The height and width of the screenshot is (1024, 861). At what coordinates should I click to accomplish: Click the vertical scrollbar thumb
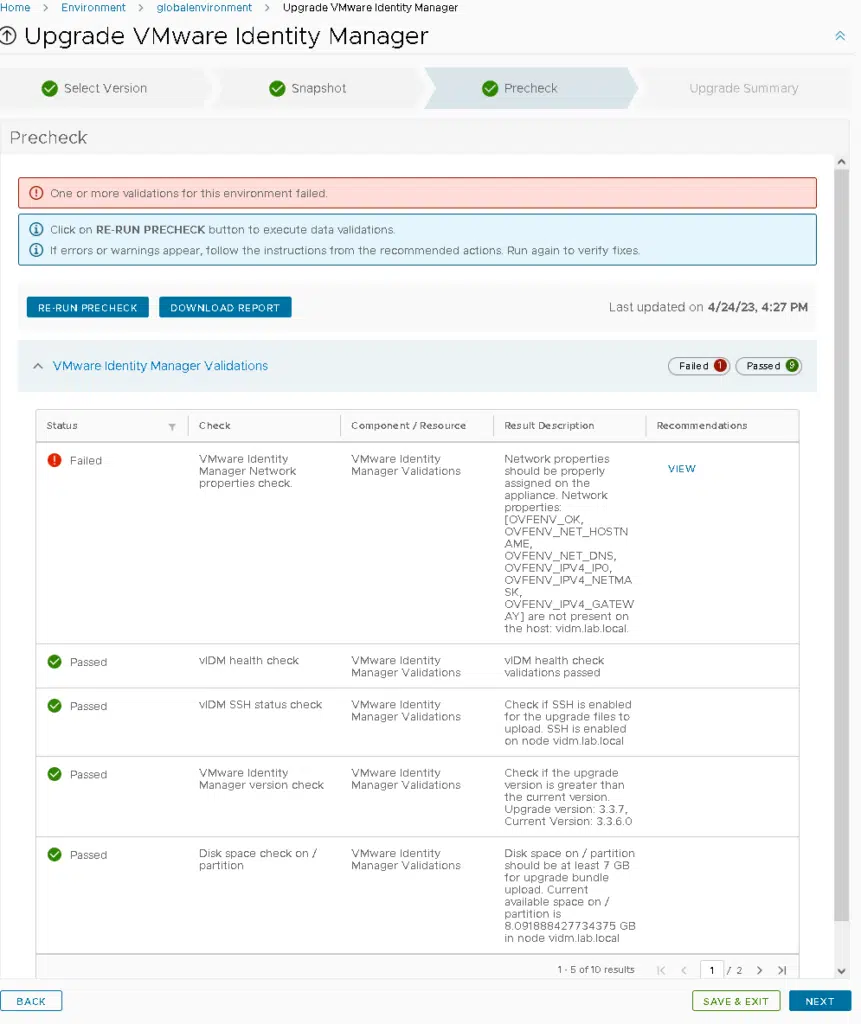point(841,545)
